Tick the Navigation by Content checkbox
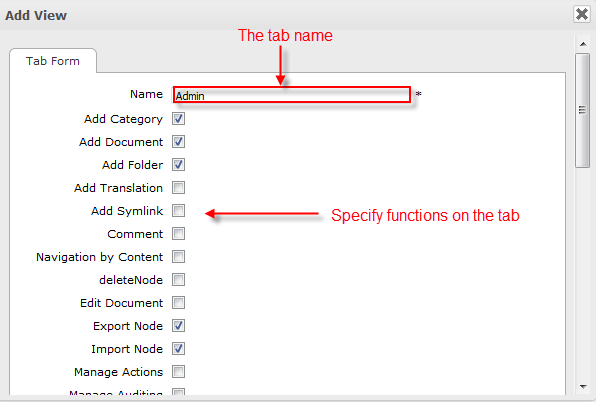Screen dimensions: 596x402 (x=178, y=256)
